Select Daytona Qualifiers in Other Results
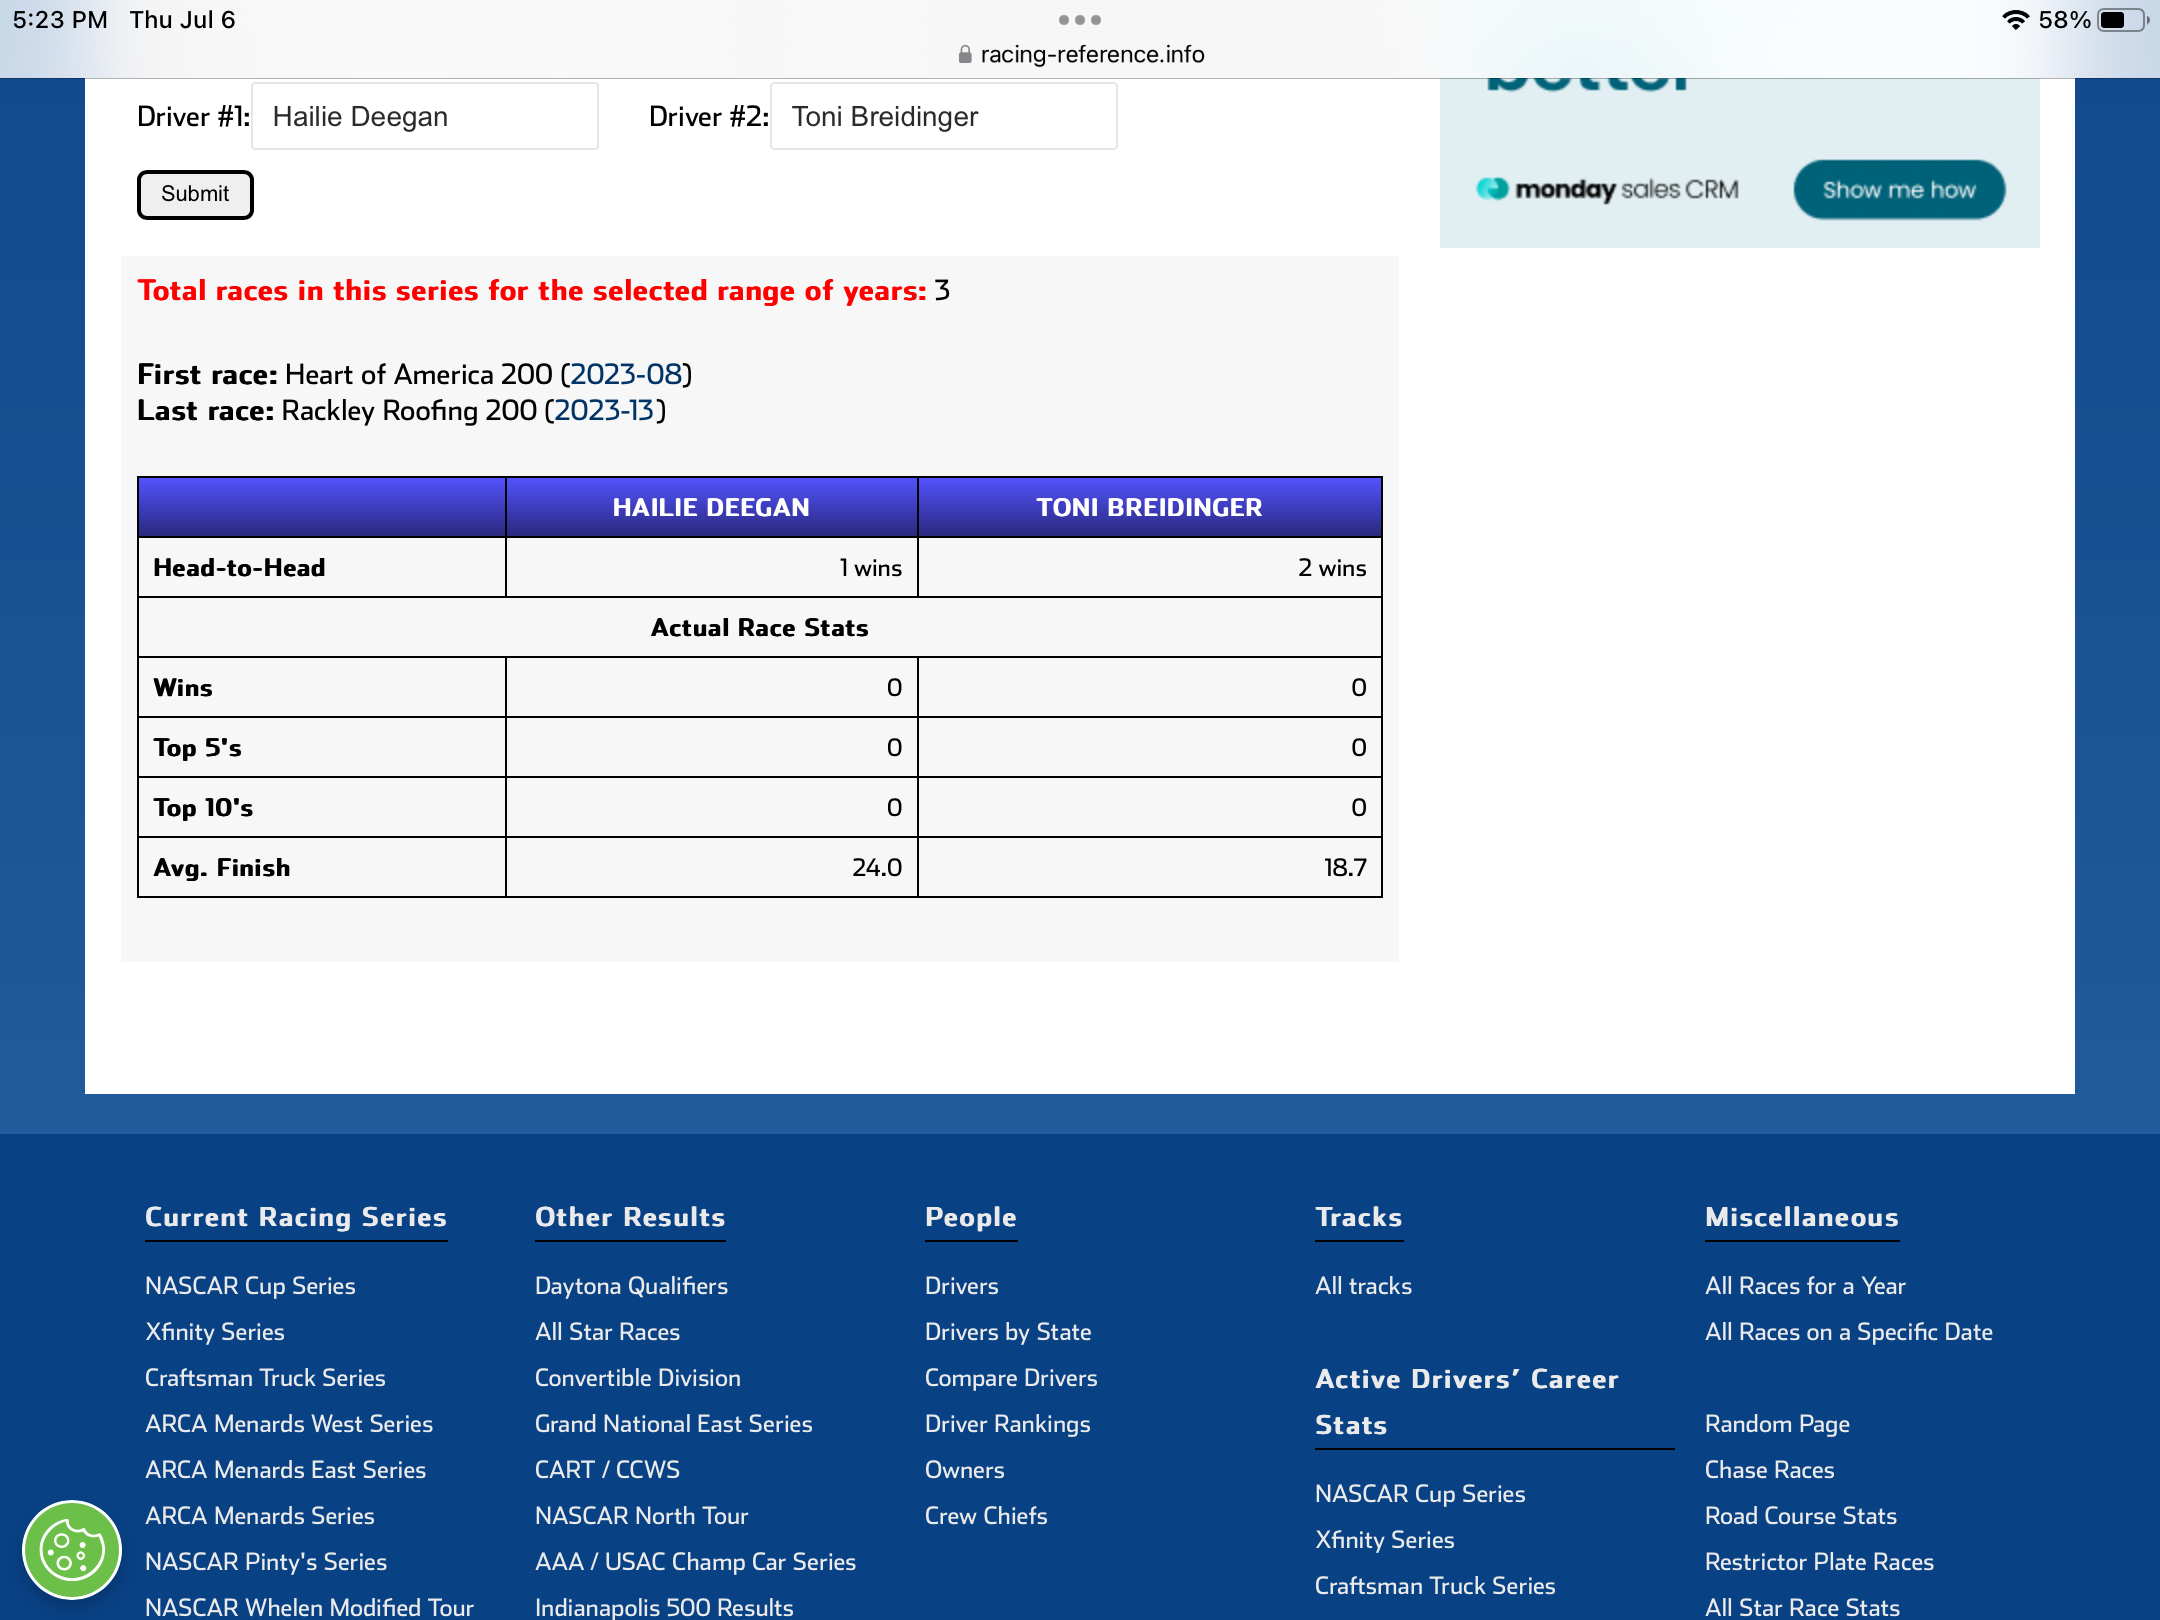Image resolution: width=2160 pixels, height=1620 pixels. click(x=631, y=1286)
